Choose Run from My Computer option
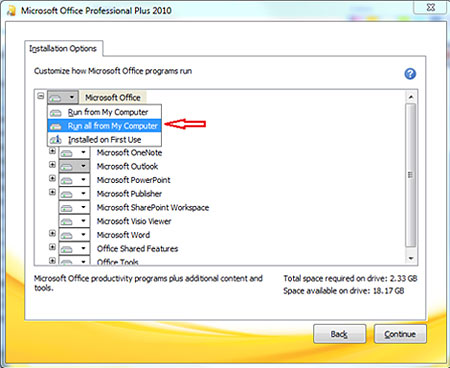Image resolution: width=450 pixels, height=368 pixels. [x=104, y=112]
